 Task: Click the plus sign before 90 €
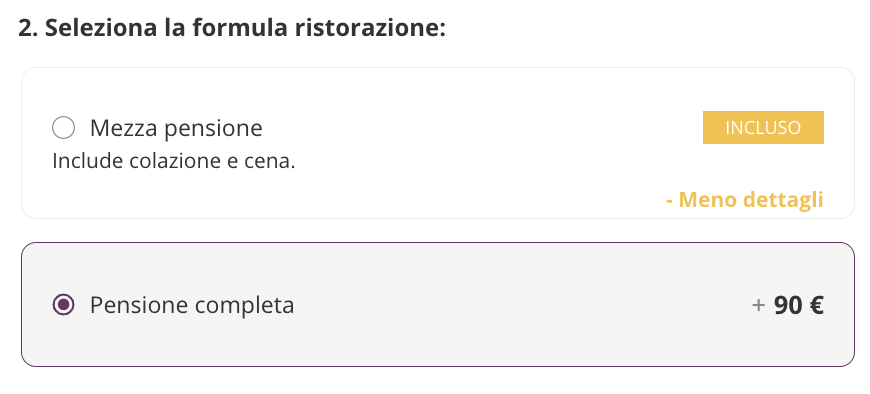pos(758,305)
